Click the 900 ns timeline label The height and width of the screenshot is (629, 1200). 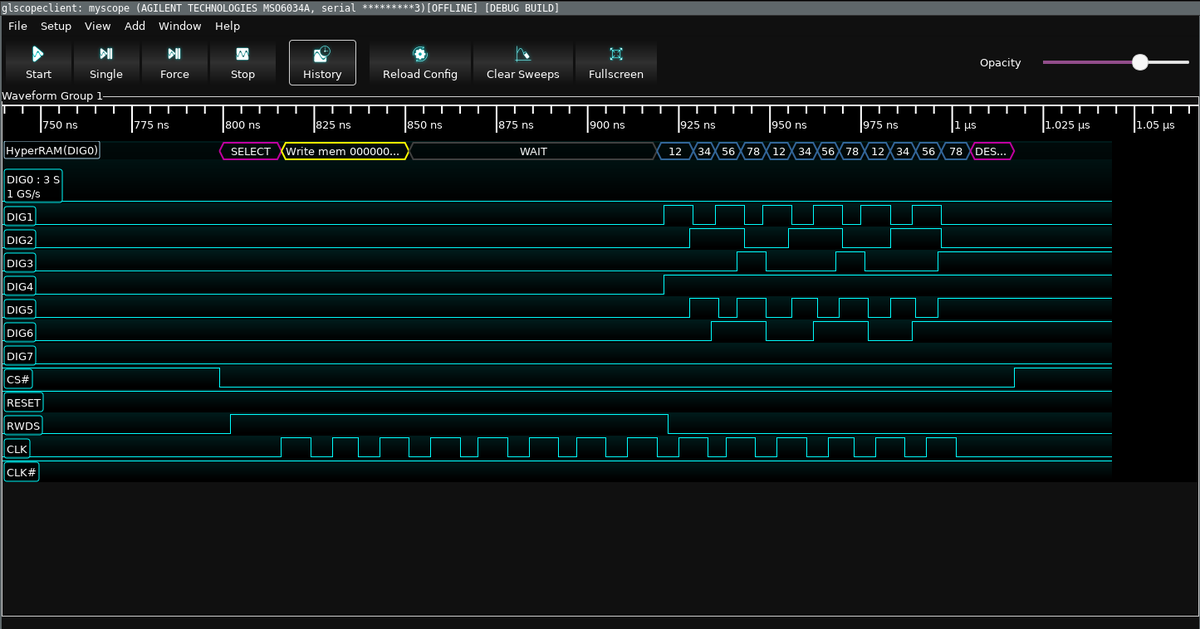(x=607, y=125)
